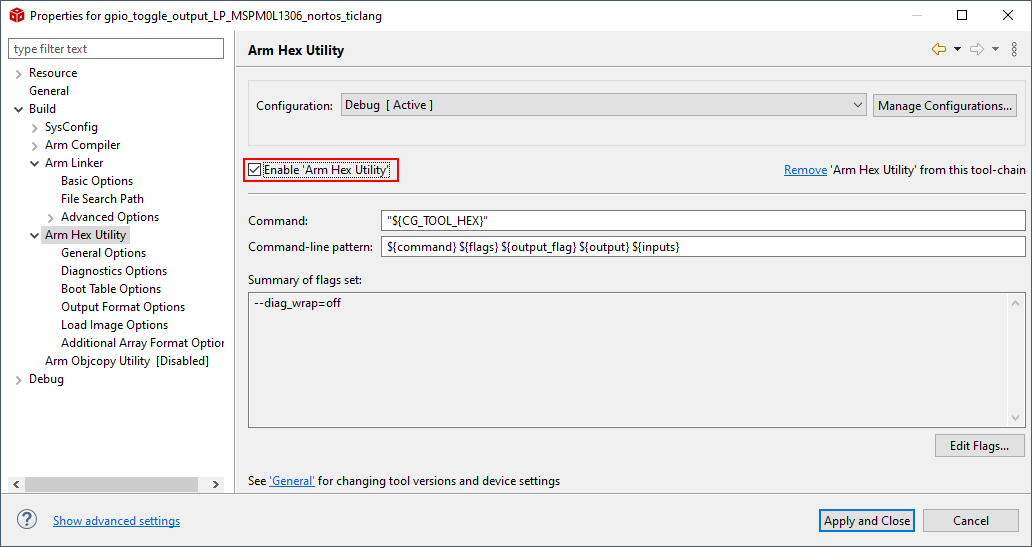Expand the Arm Compiler node
Viewport: 1032px width, 547px height.
tap(35, 145)
